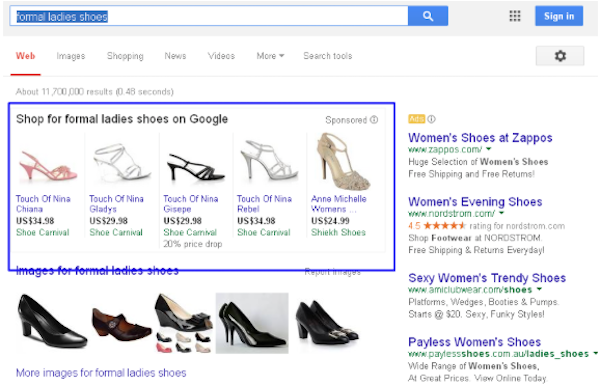The height and width of the screenshot is (386, 600).
Task: Open the Anne Michelle beige heel image
Action: [343, 161]
